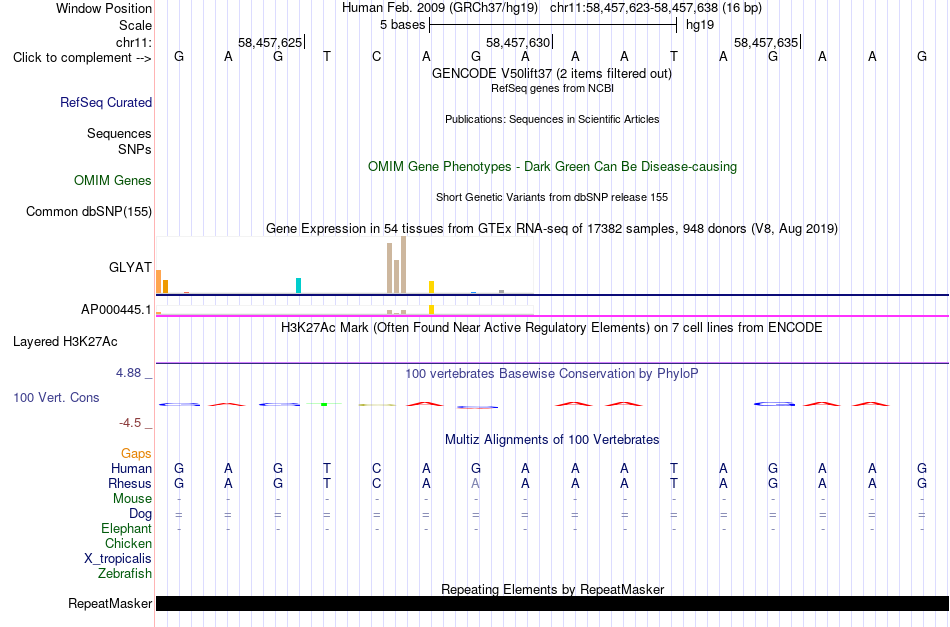Image resolution: width=950 pixels, height=627 pixels.
Task: Click 'Repeating Elements by RepeatMasker' title
Action: (552, 589)
